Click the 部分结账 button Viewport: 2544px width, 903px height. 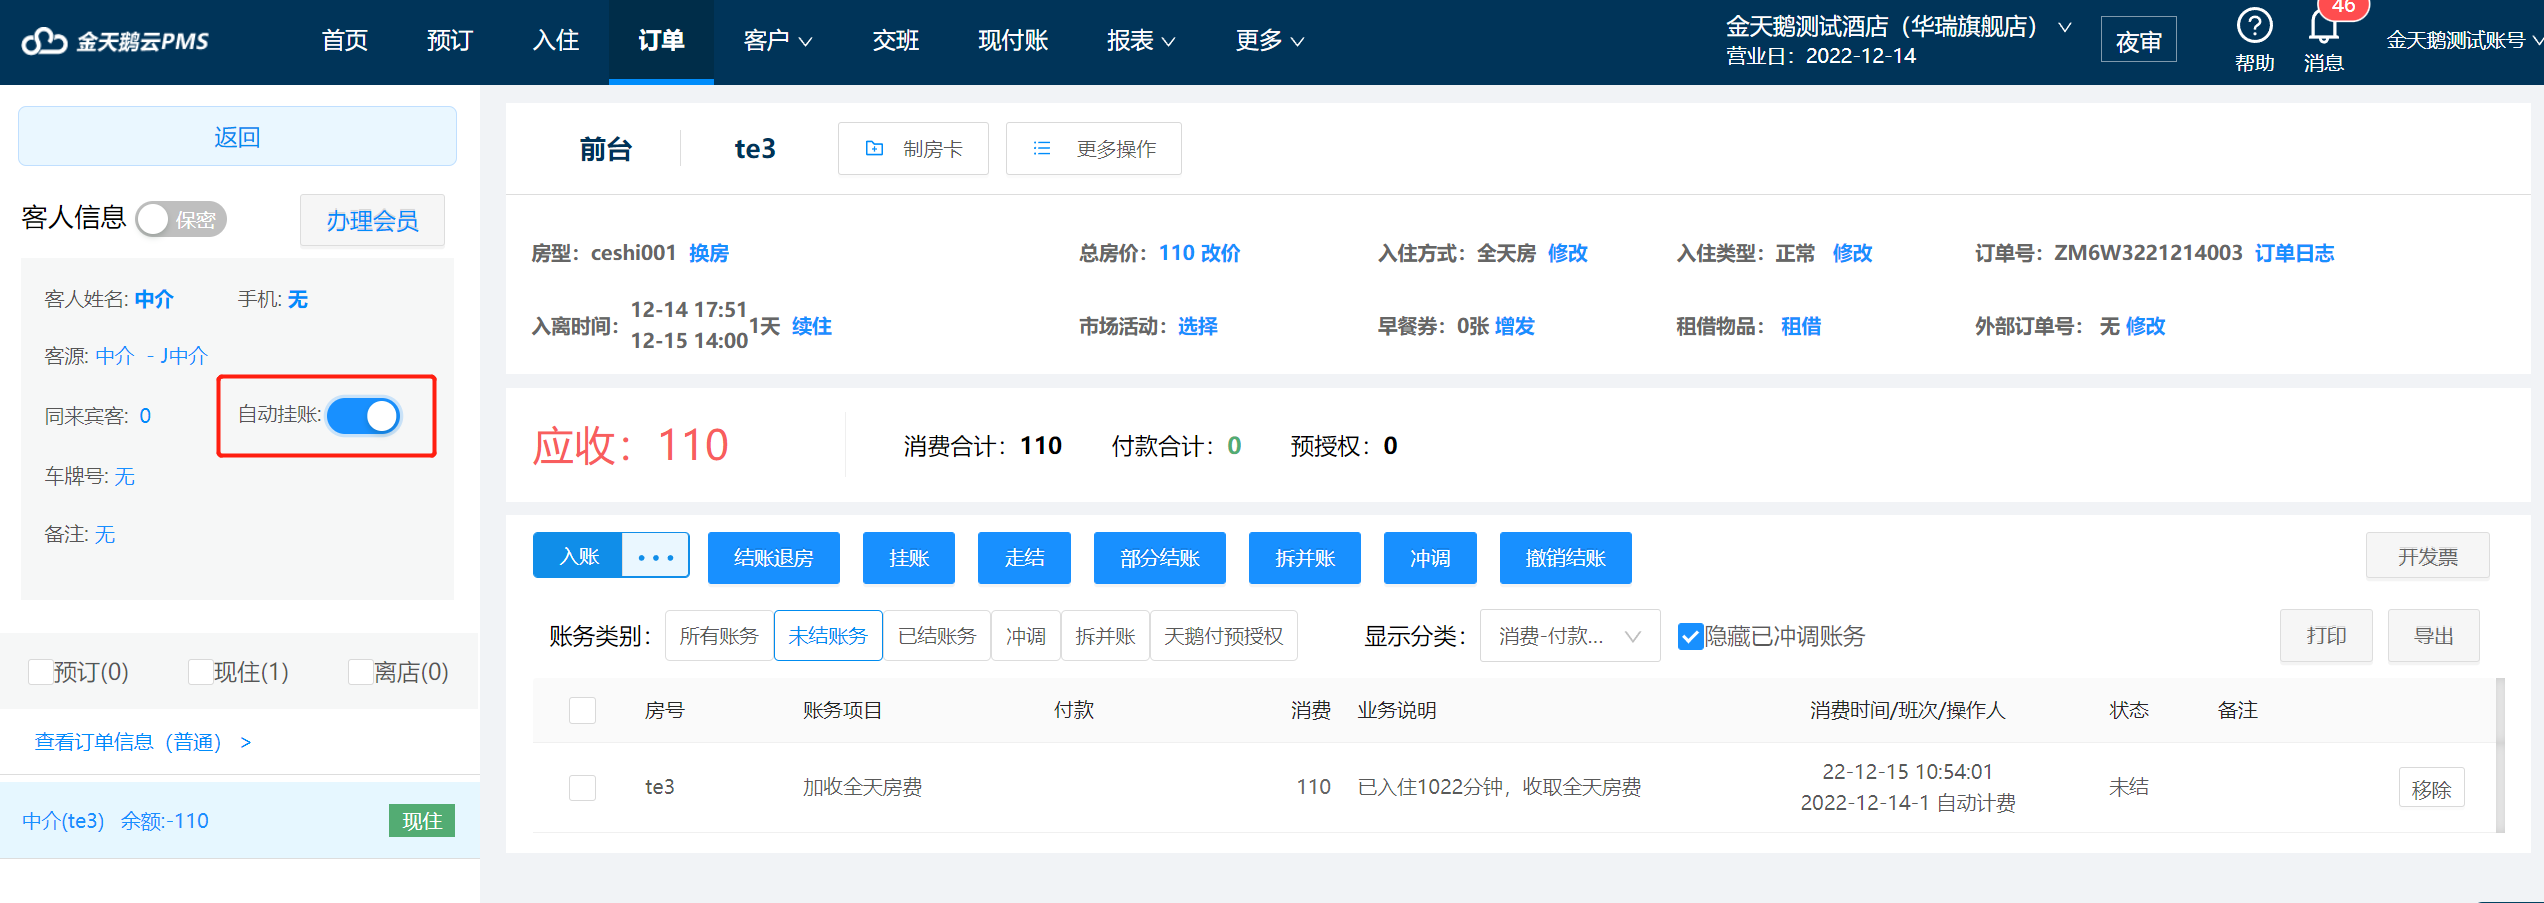(x=1160, y=558)
